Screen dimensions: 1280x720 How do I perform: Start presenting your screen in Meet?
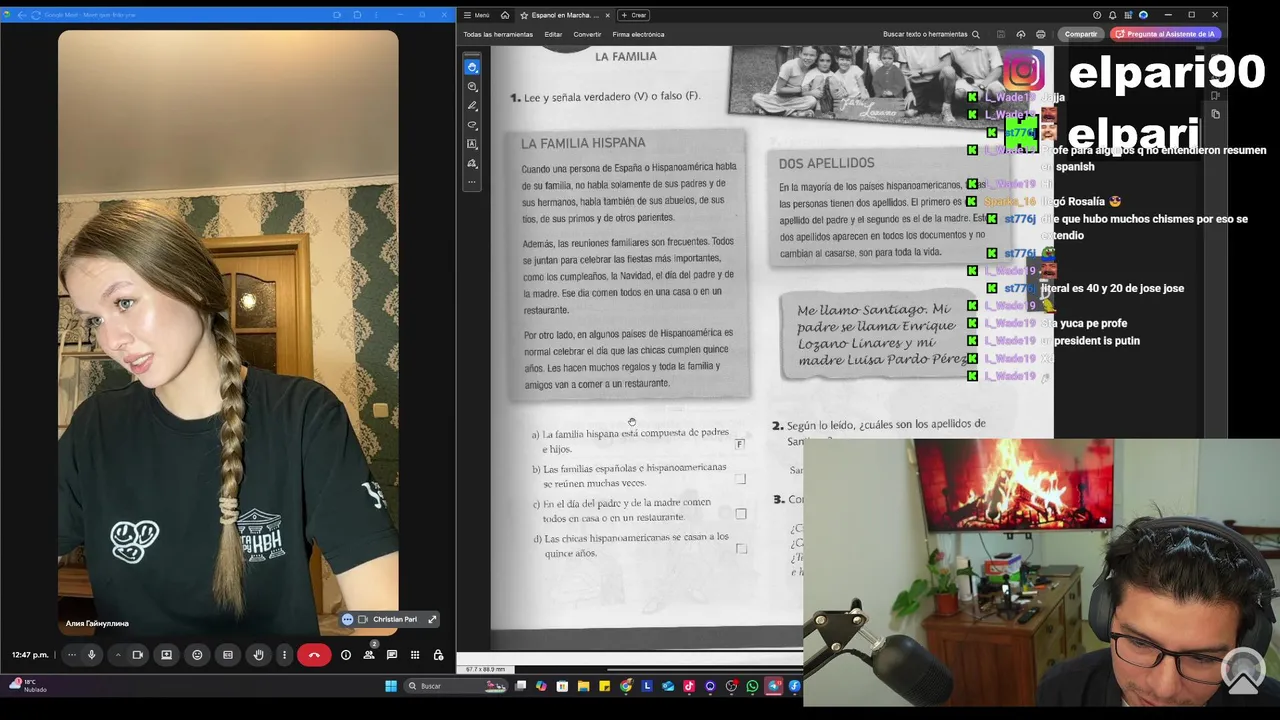point(167,655)
